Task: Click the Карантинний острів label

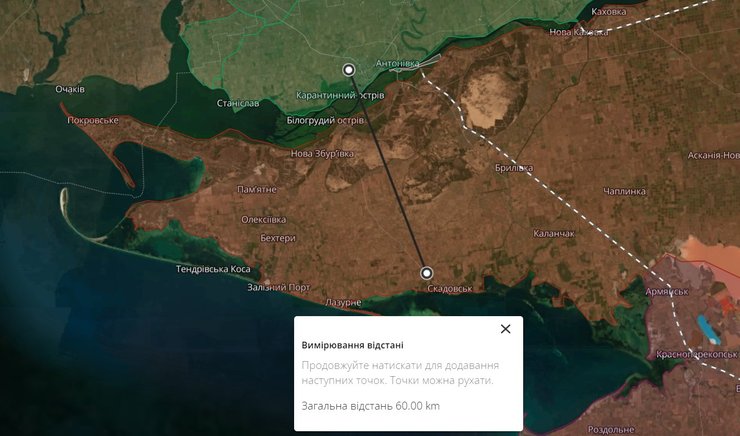Action: coord(340,95)
